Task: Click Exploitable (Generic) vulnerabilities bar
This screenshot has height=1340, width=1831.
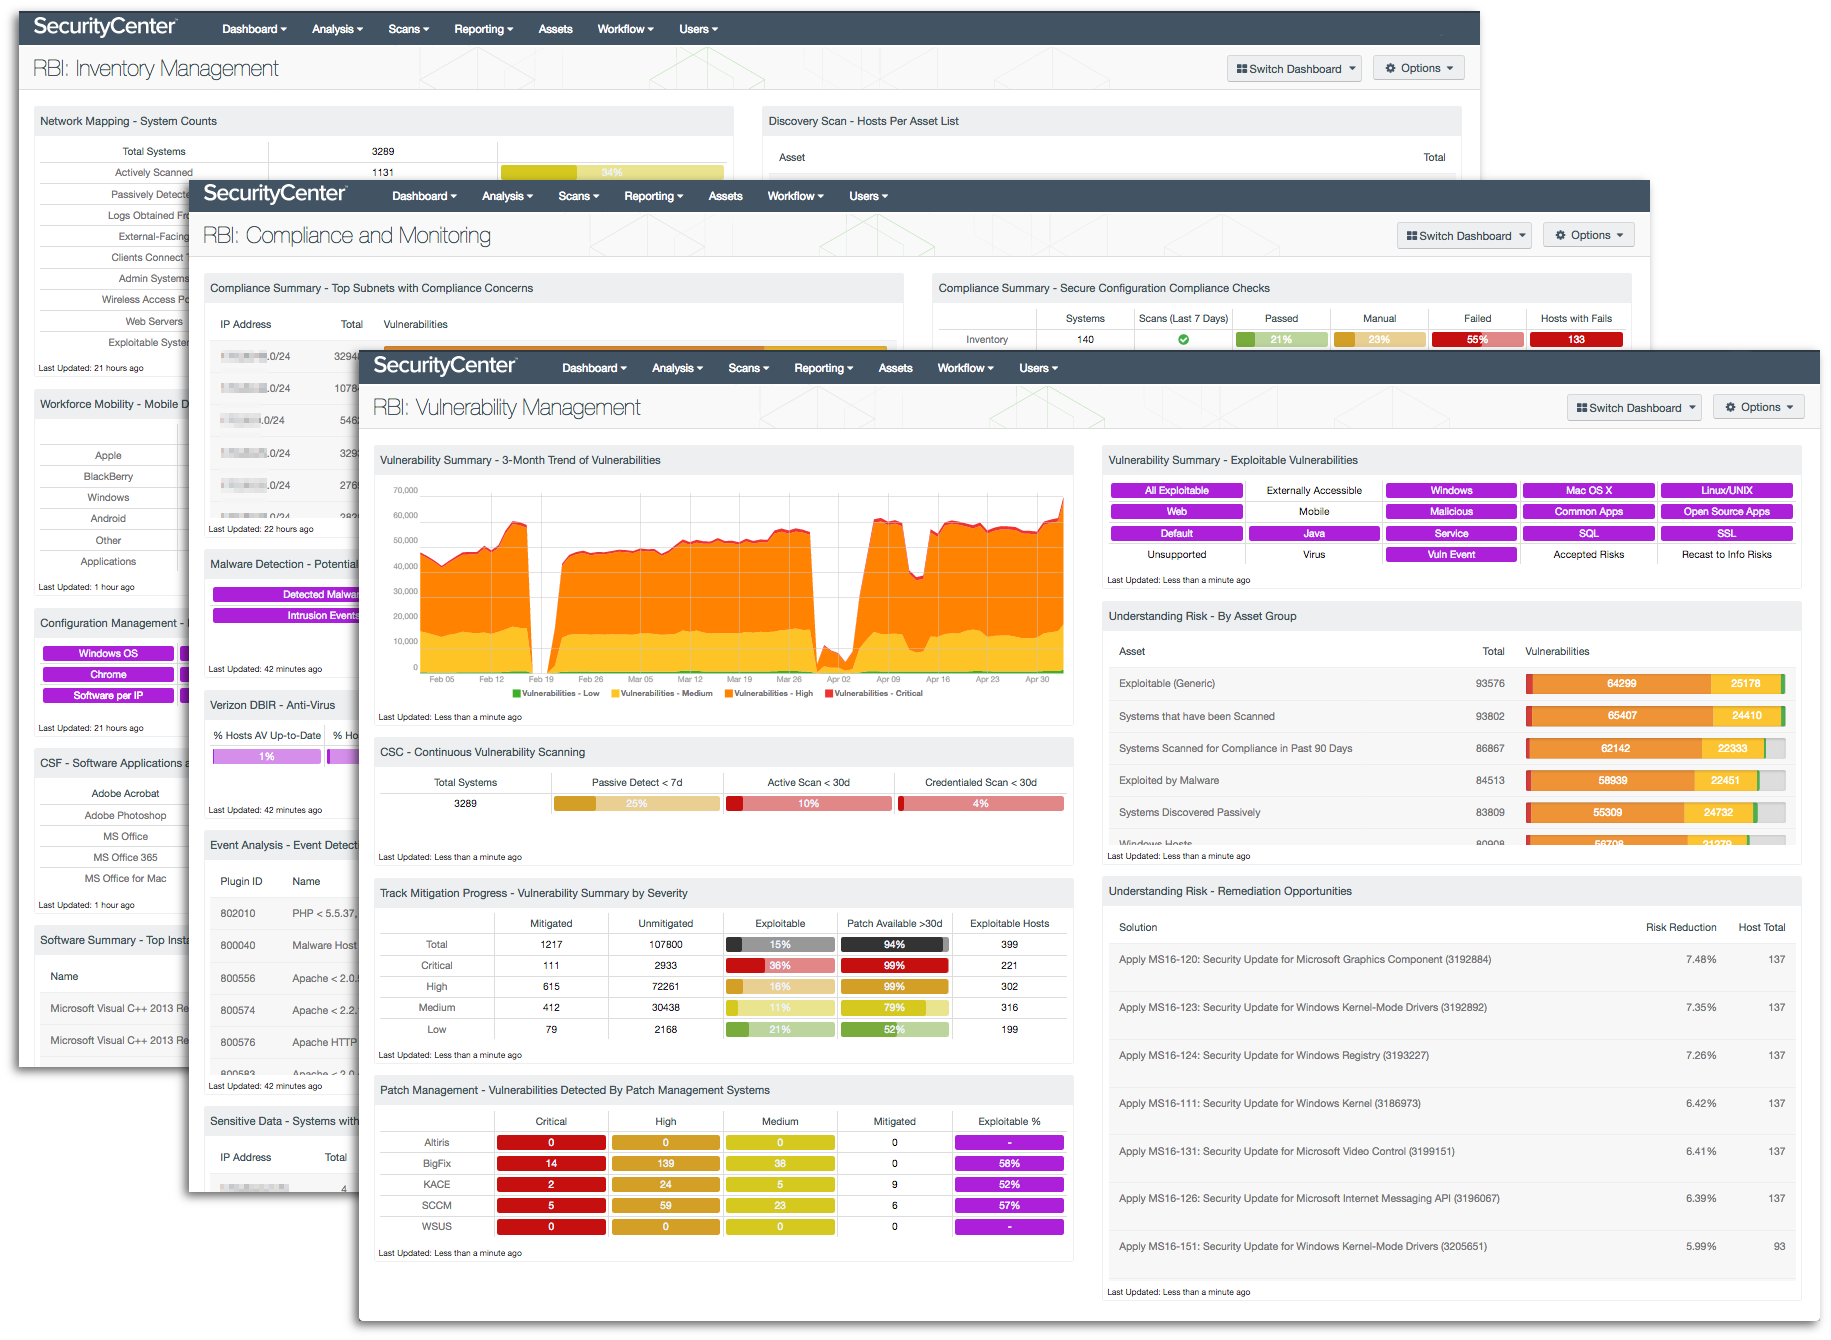Action: 1656,684
